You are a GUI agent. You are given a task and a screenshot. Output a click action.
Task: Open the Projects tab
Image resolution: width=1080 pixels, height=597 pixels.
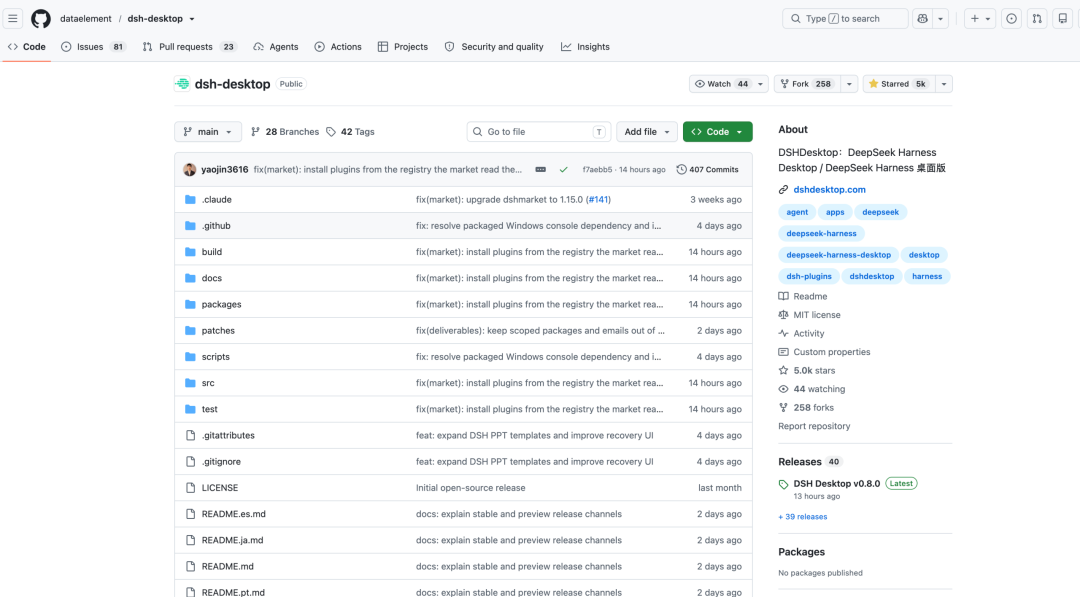pyautogui.click(x=403, y=47)
